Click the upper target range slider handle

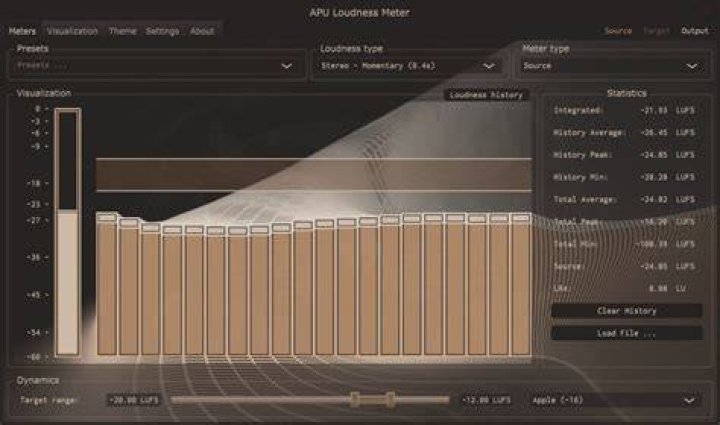[390, 400]
